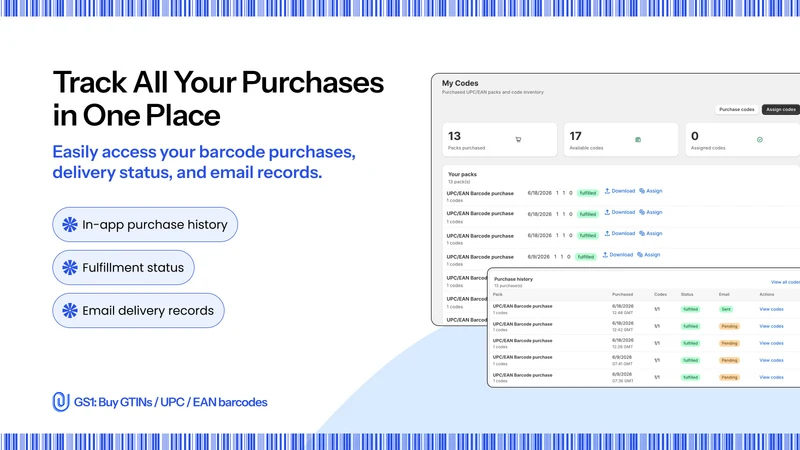Click the Your packs section heading
This screenshot has width=800, height=450.
pos(462,174)
